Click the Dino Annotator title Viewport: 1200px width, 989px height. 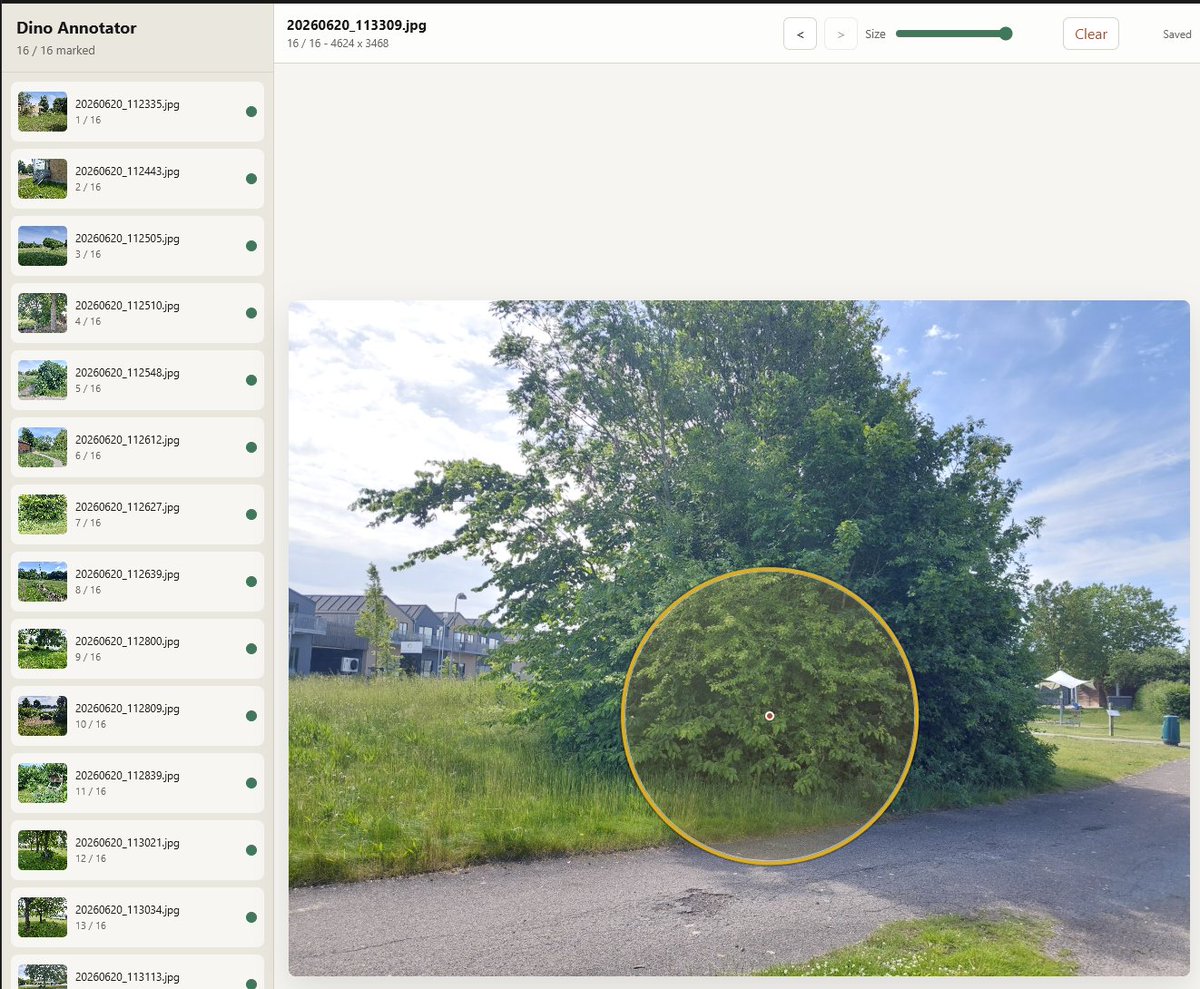pos(76,28)
